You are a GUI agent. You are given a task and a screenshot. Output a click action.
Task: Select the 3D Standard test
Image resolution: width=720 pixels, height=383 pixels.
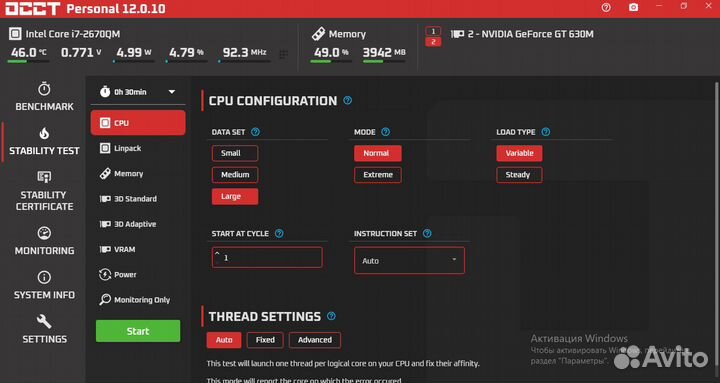pos(138,199)
